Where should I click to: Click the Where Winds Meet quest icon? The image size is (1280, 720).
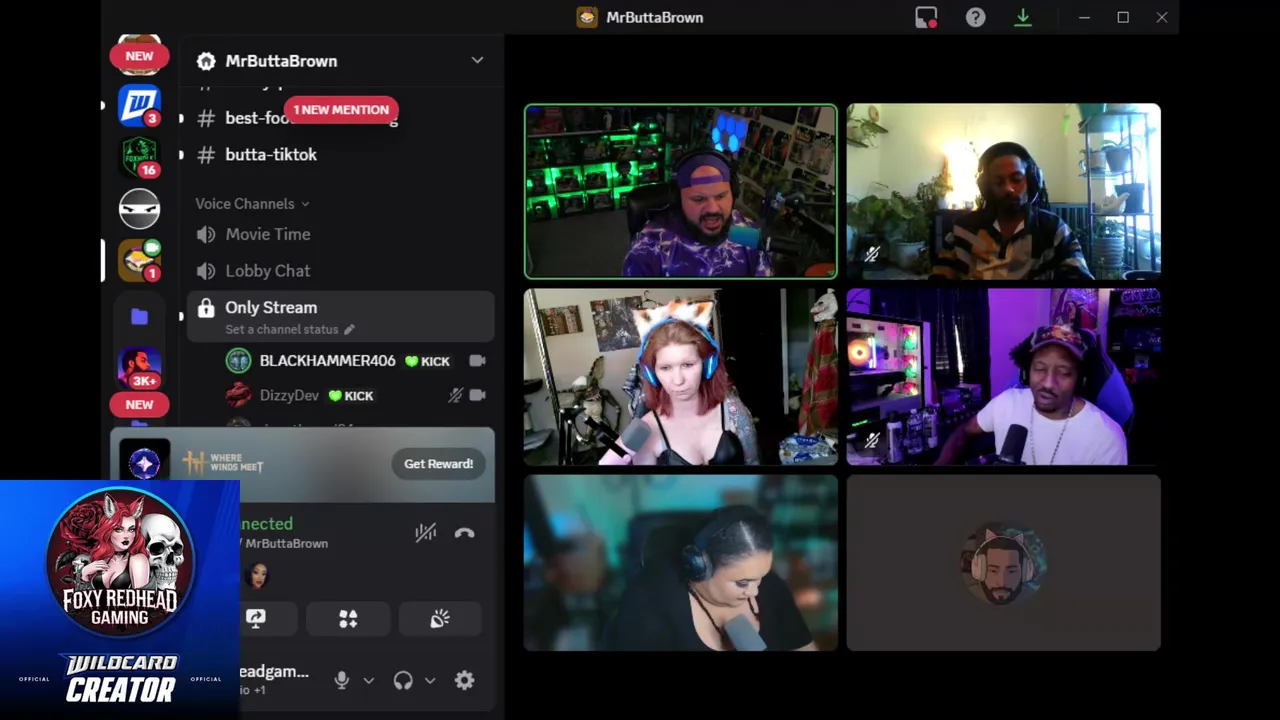(145, 464)
